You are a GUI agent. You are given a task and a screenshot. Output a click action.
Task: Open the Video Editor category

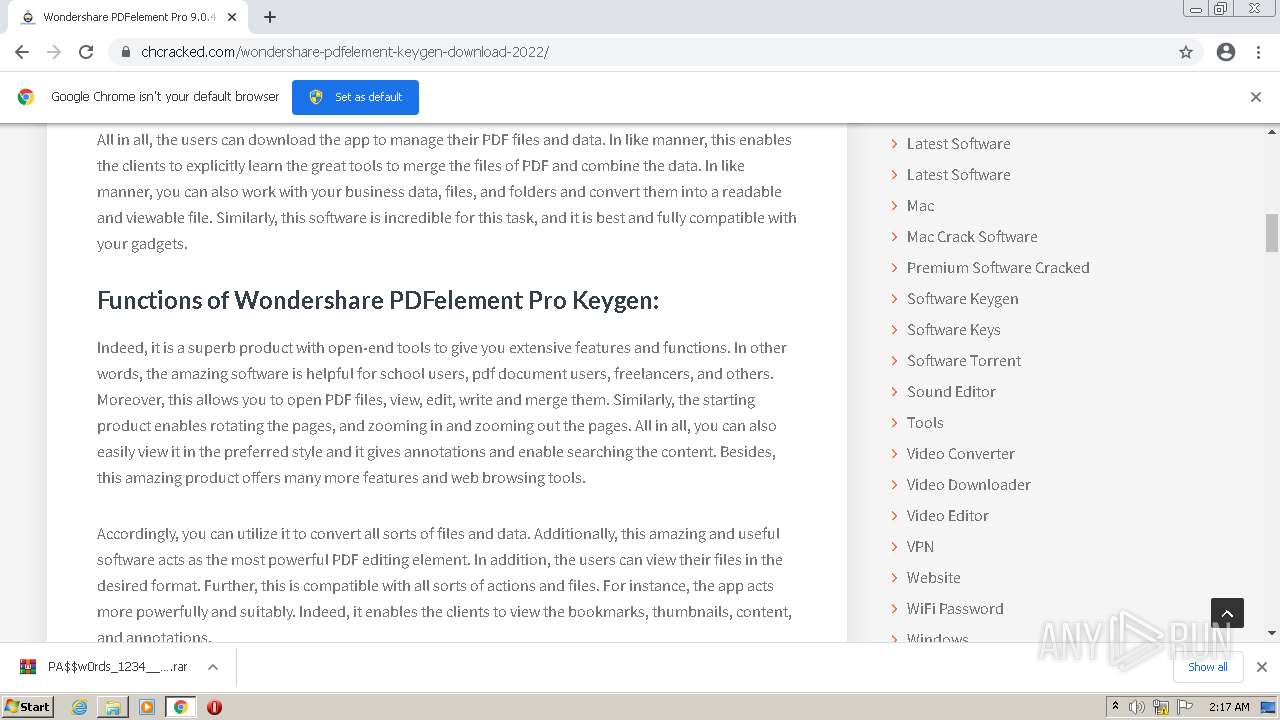pyautogui.click(x=947, y=516)
